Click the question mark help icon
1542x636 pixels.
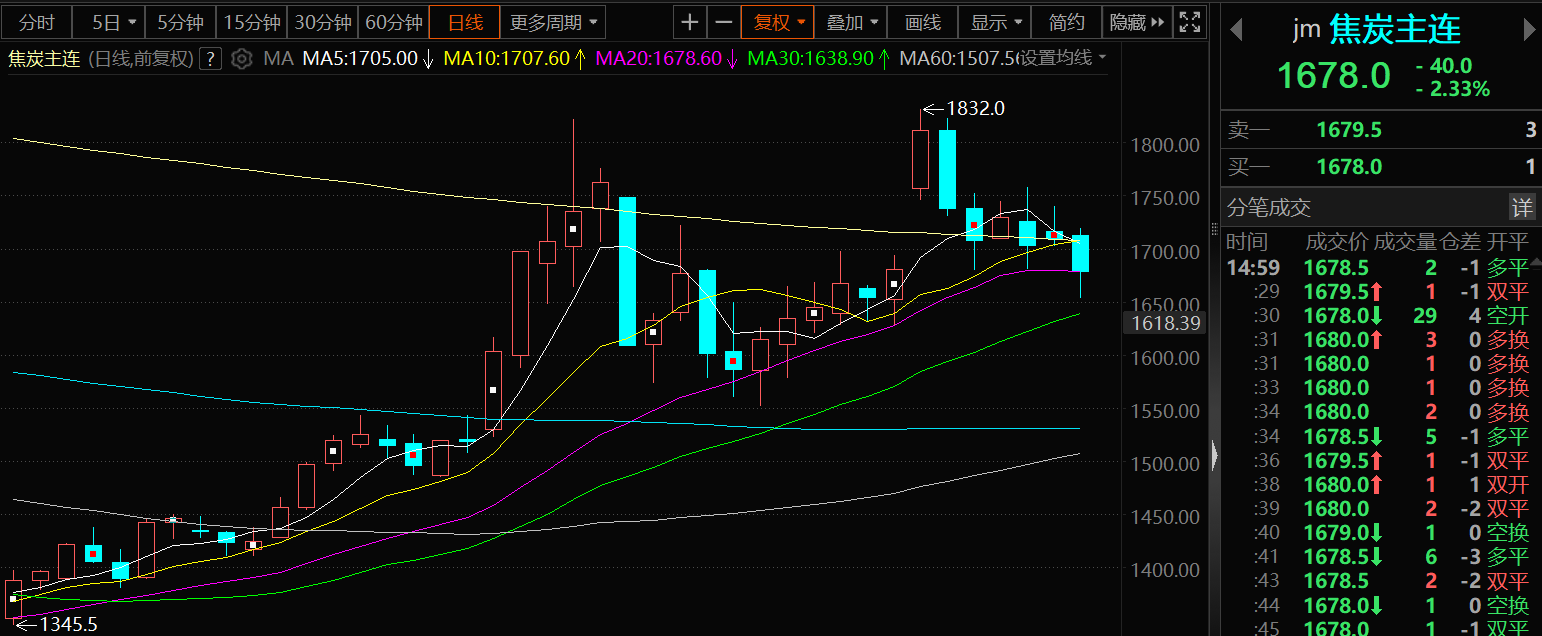(210, 59)
